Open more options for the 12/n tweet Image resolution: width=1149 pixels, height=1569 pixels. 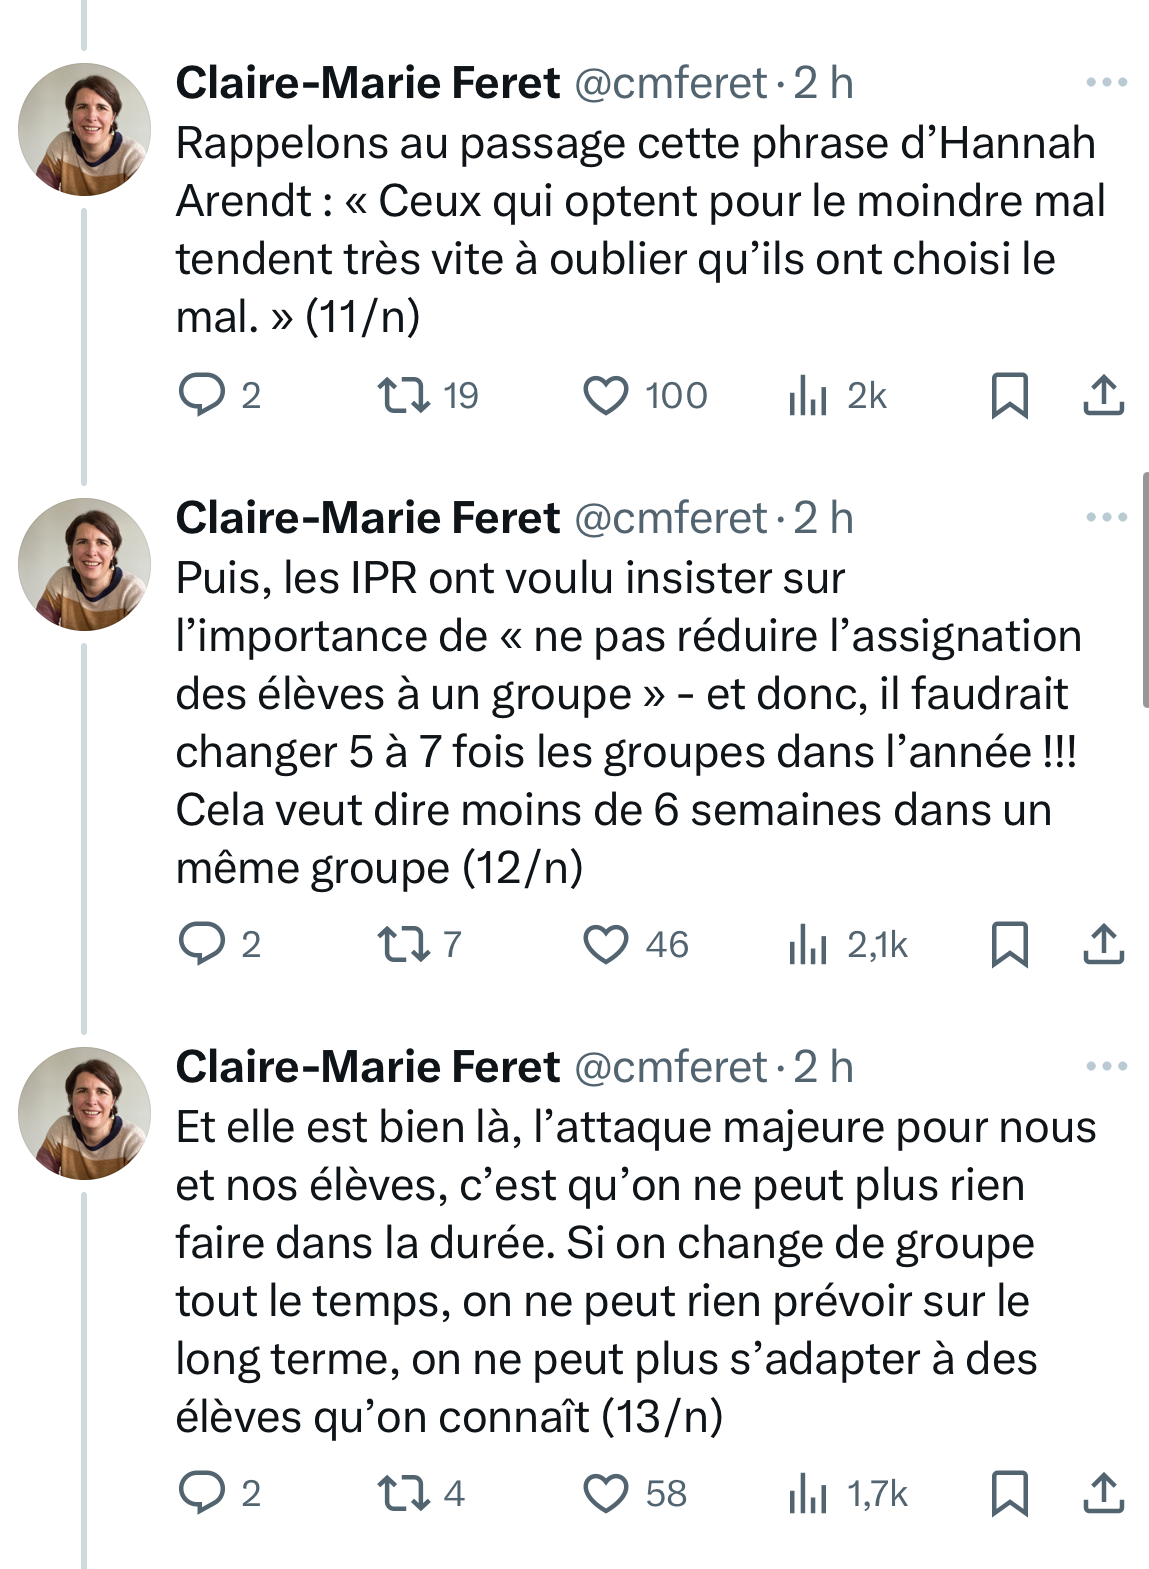pyautogui.click(x=1106, y=518)
